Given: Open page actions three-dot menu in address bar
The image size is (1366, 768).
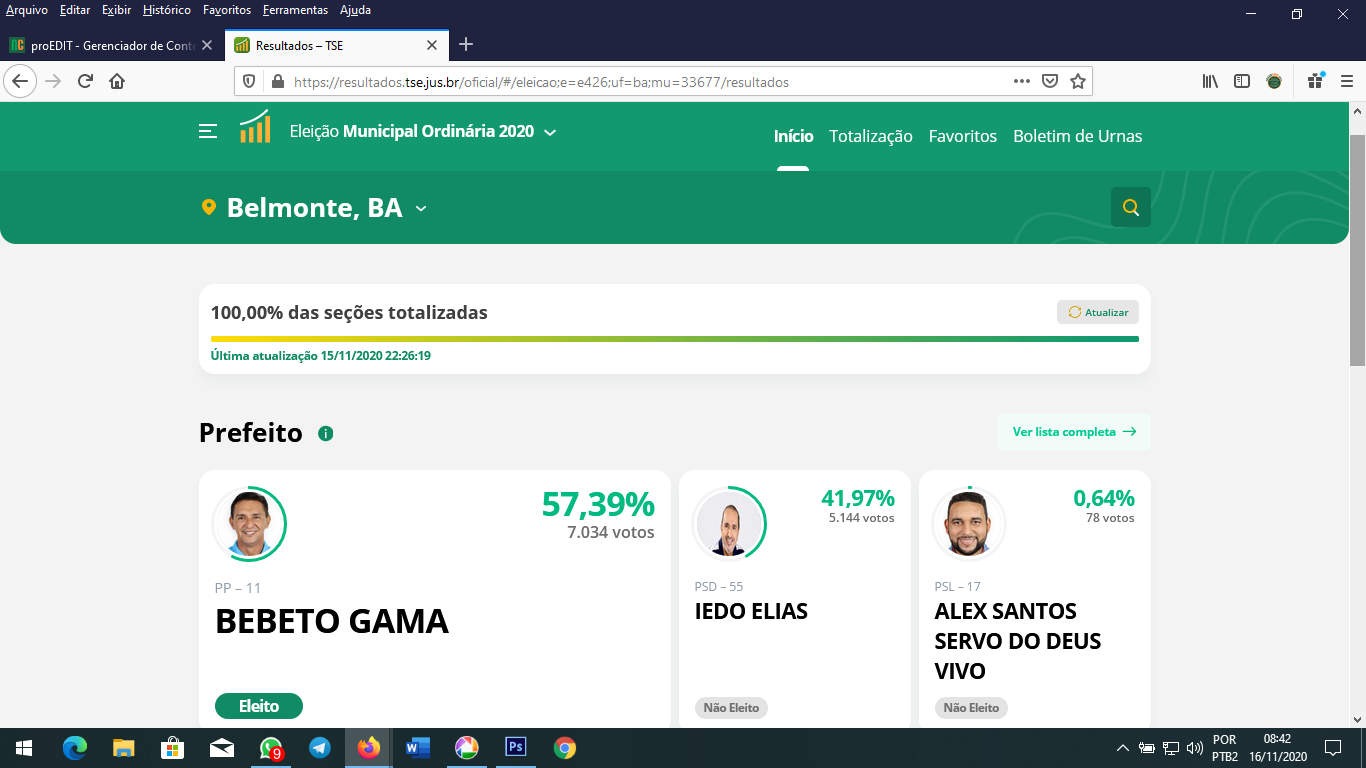Looking at the screenshot, I should (1021, 82).
